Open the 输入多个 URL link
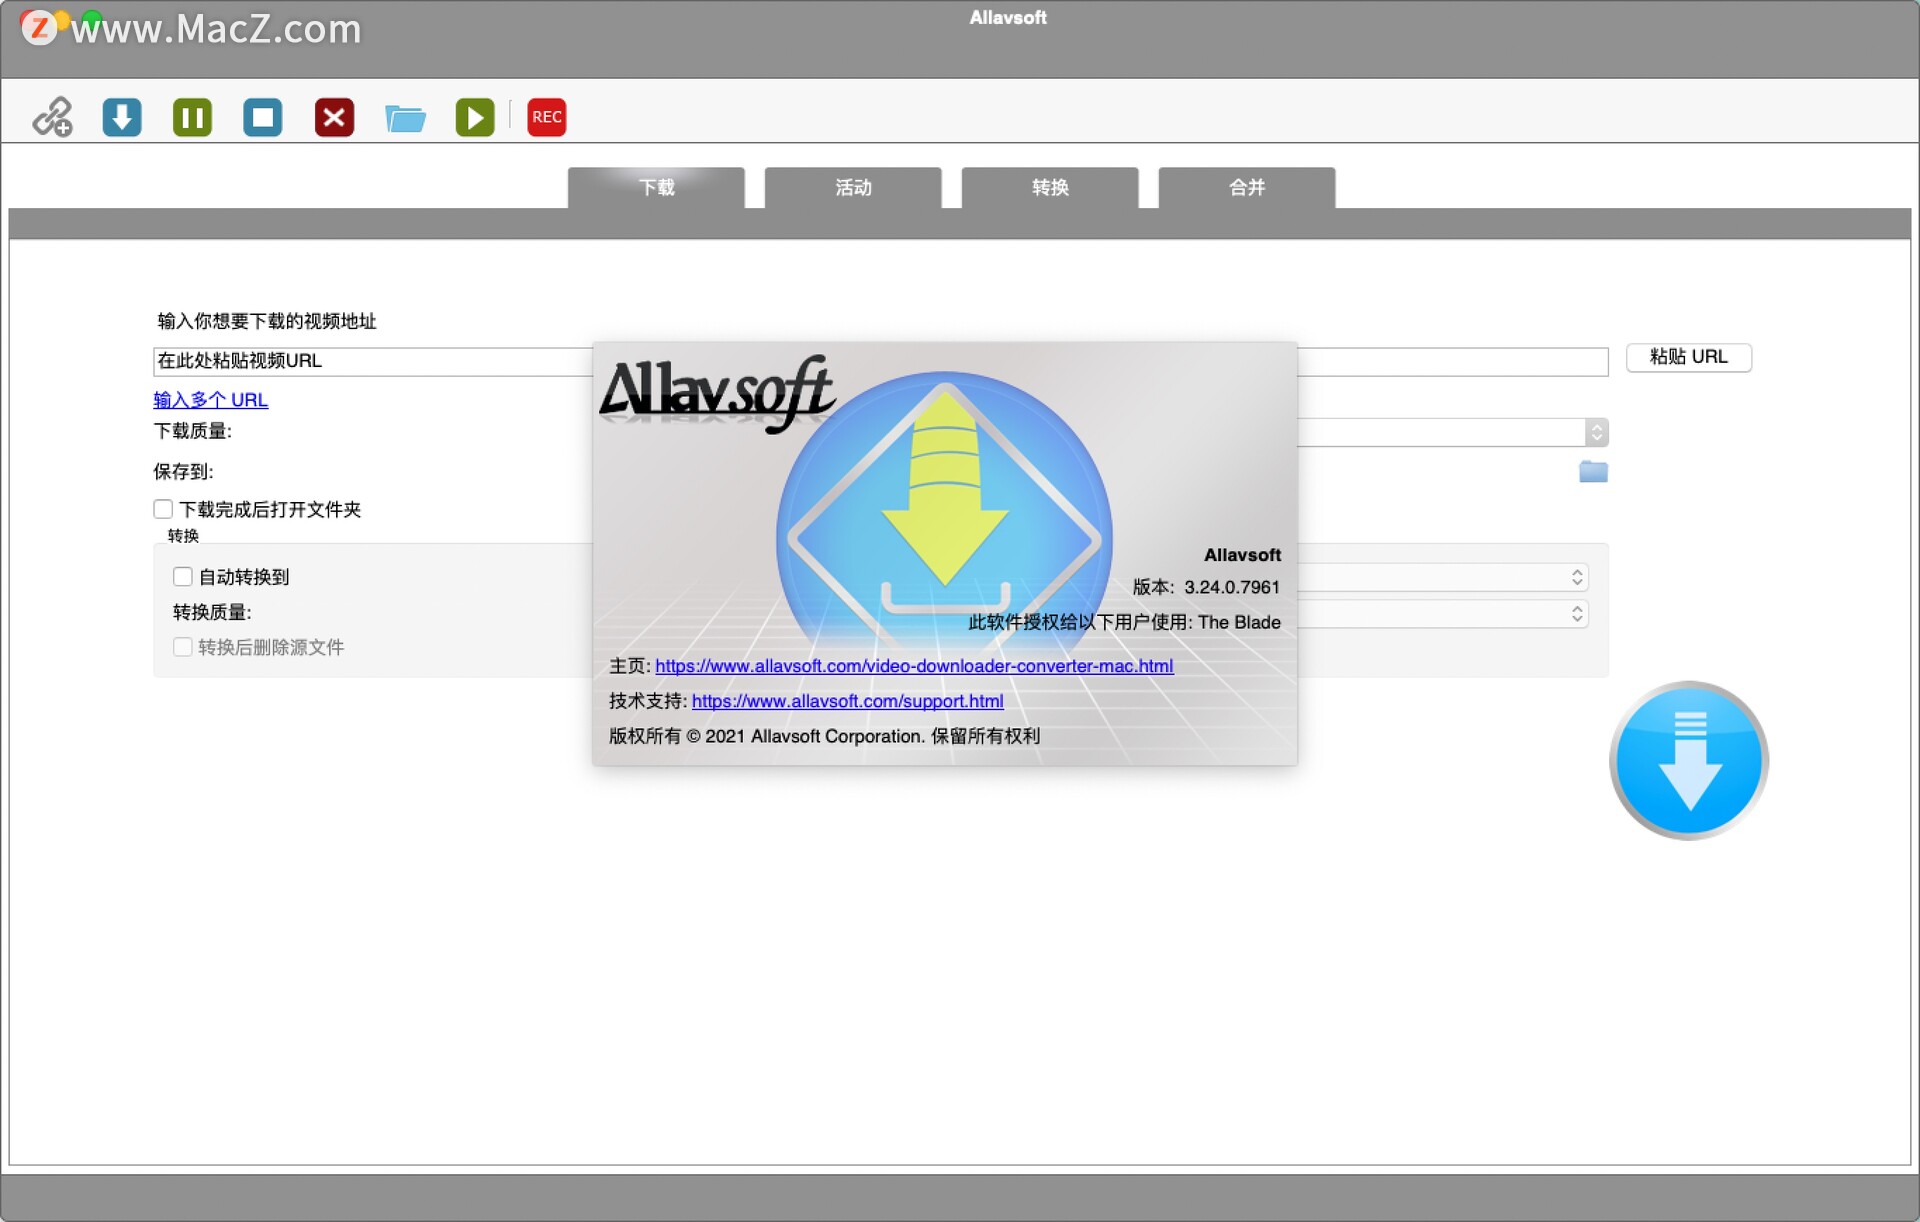Image resolution: width=1920 pixels, height=1222 pixels. pyautogui.click(x=210, y=400)
